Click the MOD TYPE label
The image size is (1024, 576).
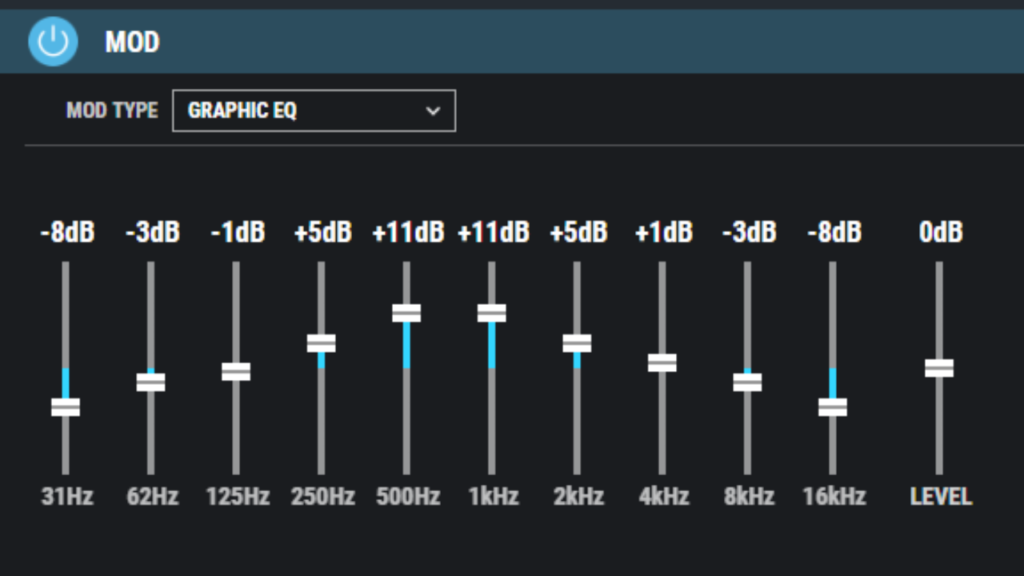tap(112, 110)
